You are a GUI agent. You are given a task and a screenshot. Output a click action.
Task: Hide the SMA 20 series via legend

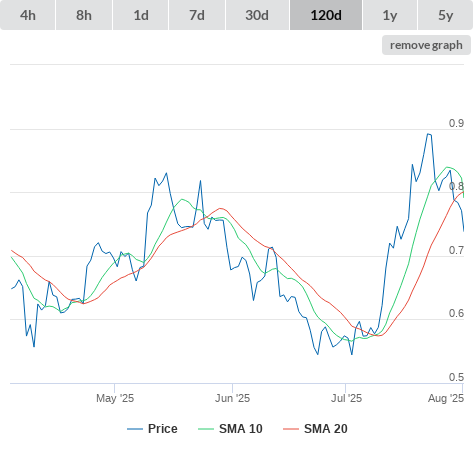[326, 429]
